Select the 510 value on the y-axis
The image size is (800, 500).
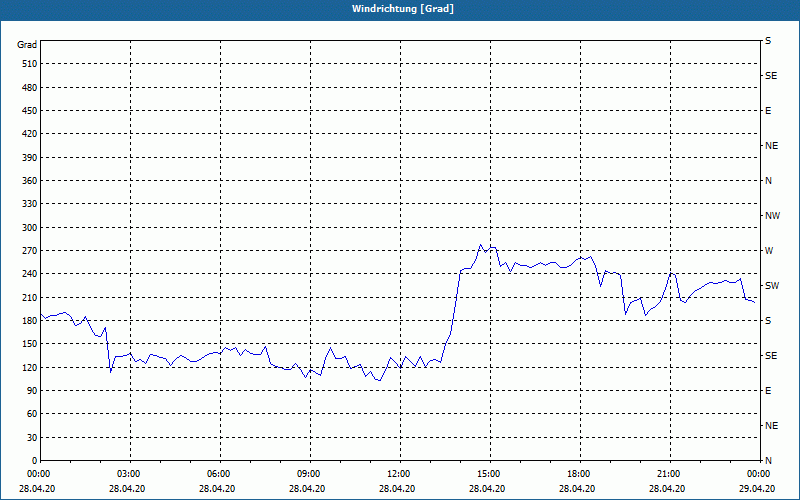coord(30,64)
